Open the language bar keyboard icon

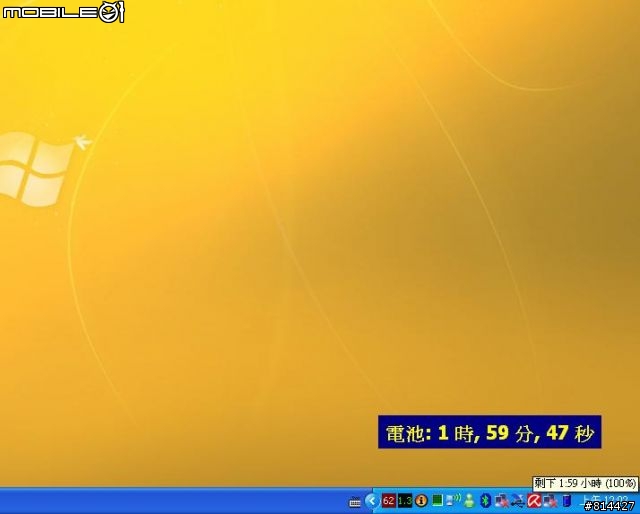[355, 502]
